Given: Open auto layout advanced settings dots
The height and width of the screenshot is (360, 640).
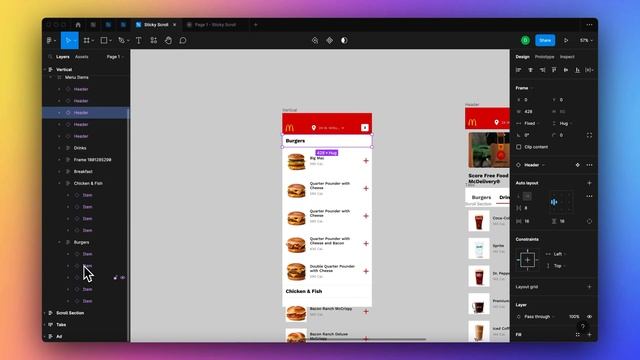Looking at the screenshot, I should click(589, 196).
